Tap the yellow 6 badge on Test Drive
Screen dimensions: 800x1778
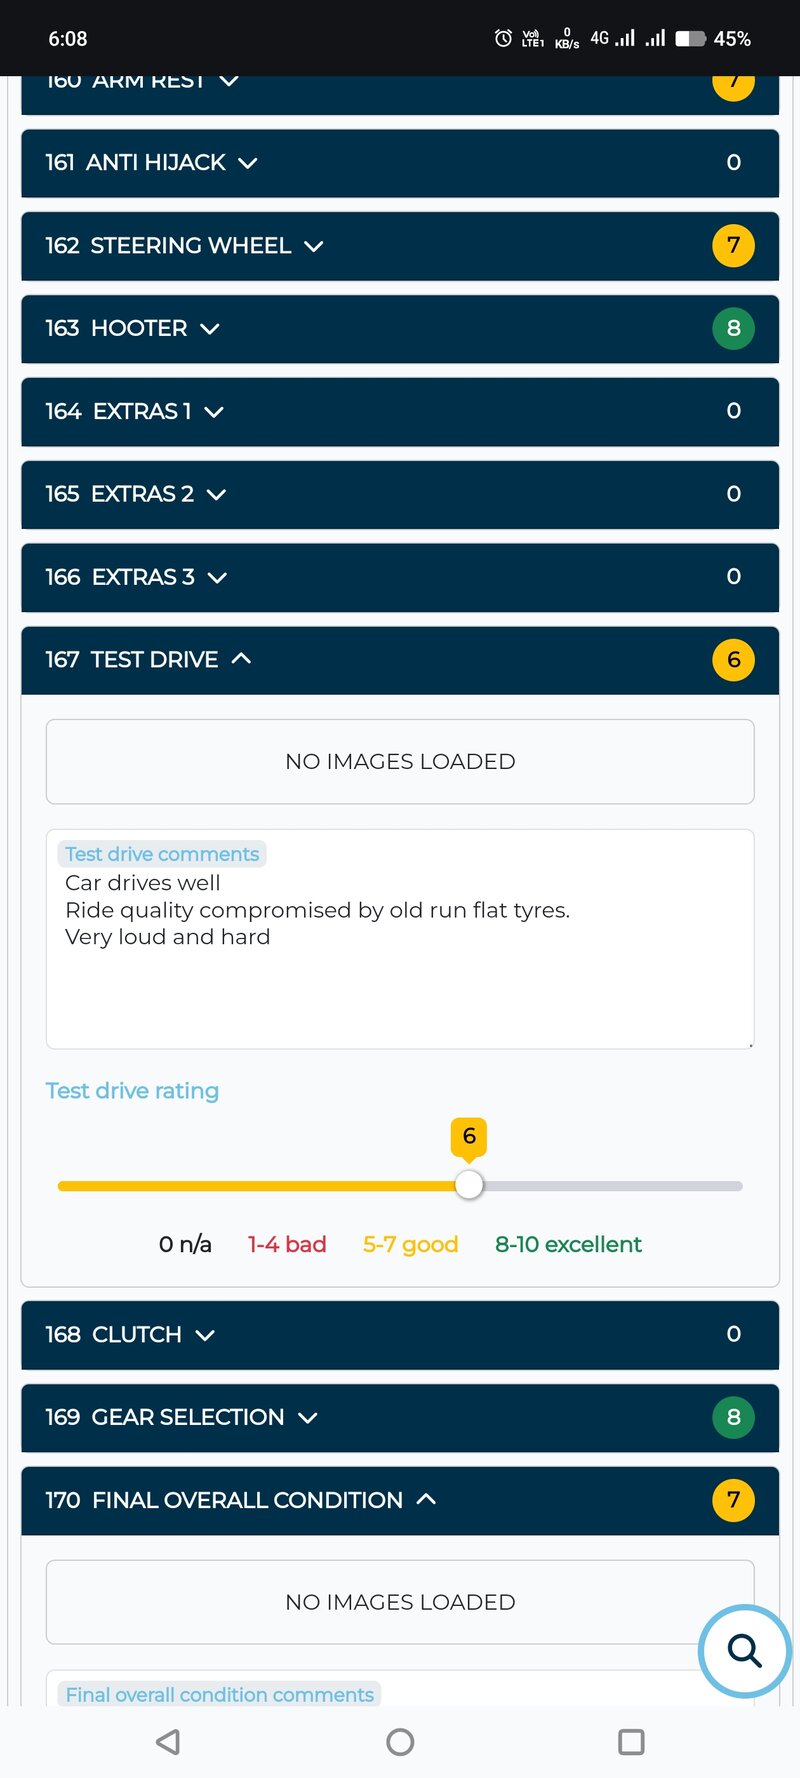pyautogui.click(x=733, y=660)
